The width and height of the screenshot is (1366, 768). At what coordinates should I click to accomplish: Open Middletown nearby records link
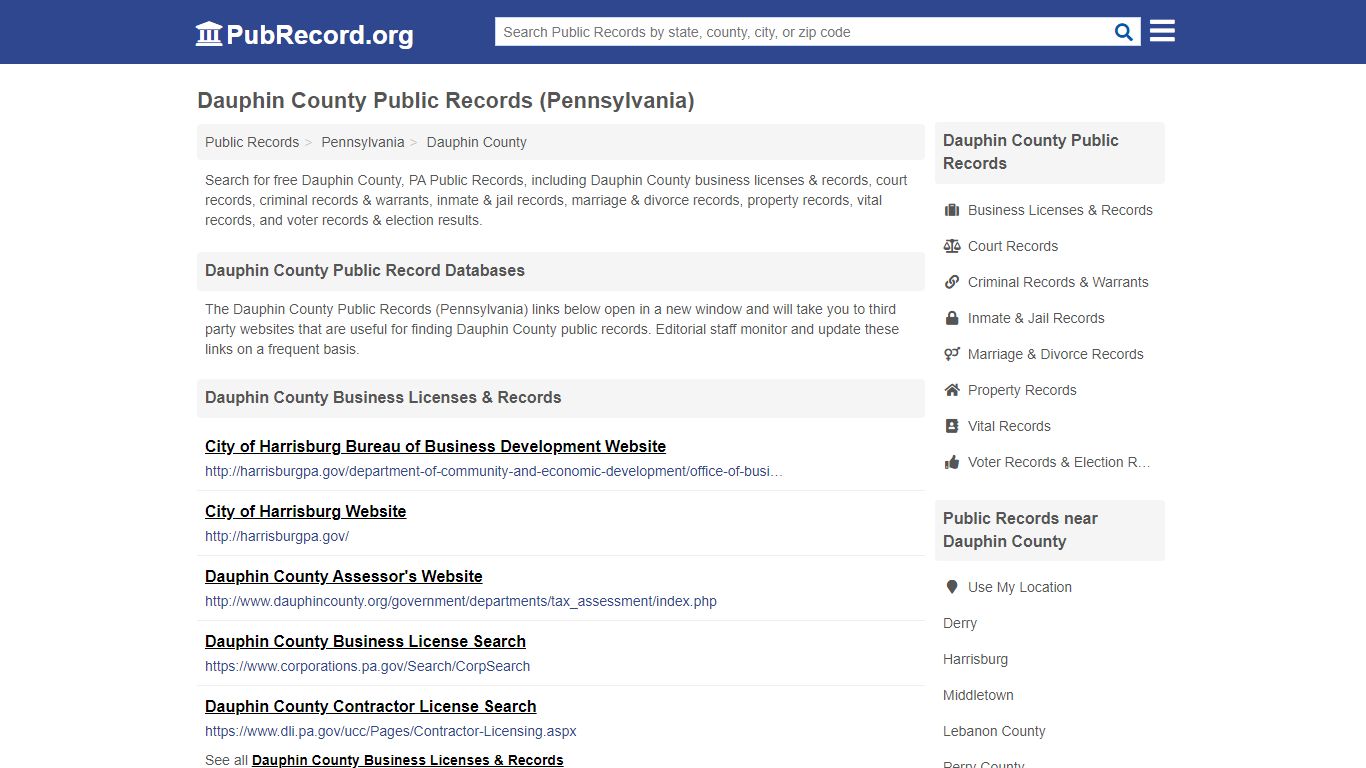978,695
